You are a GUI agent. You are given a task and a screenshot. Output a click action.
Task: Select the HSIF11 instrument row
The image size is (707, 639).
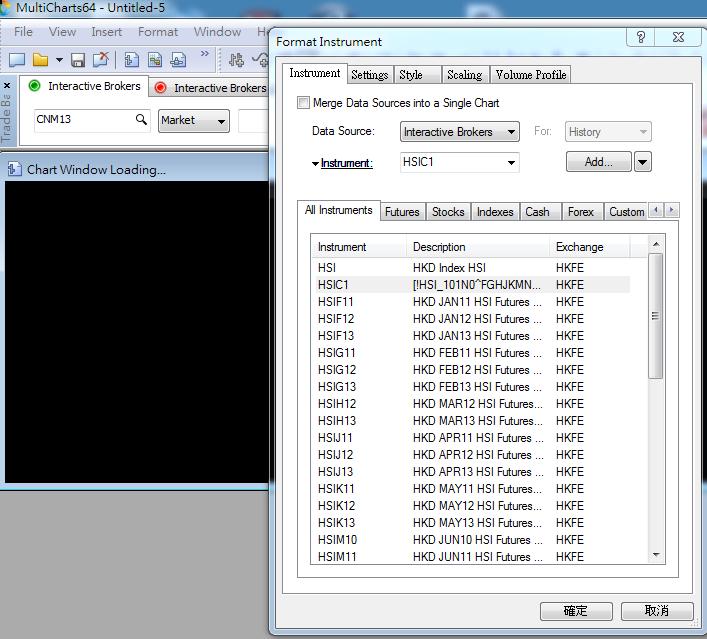[471, 302]
